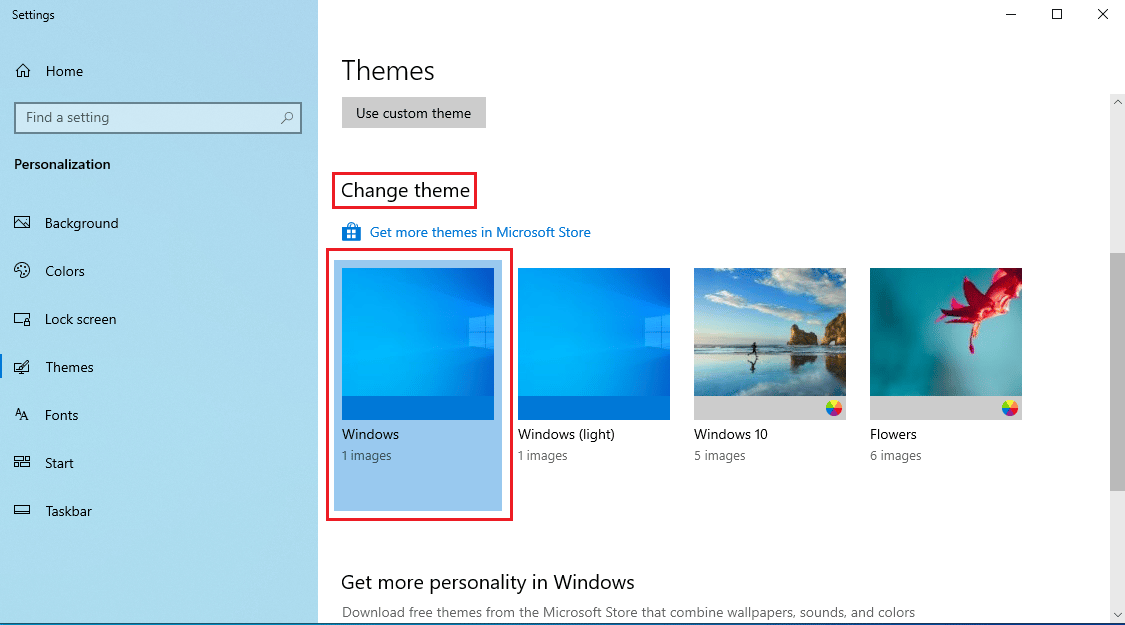The width and height of the screenshot is (1125, 625).
Task: Click the Microsoft Store bag icon
Action: [x=351, y=232]
